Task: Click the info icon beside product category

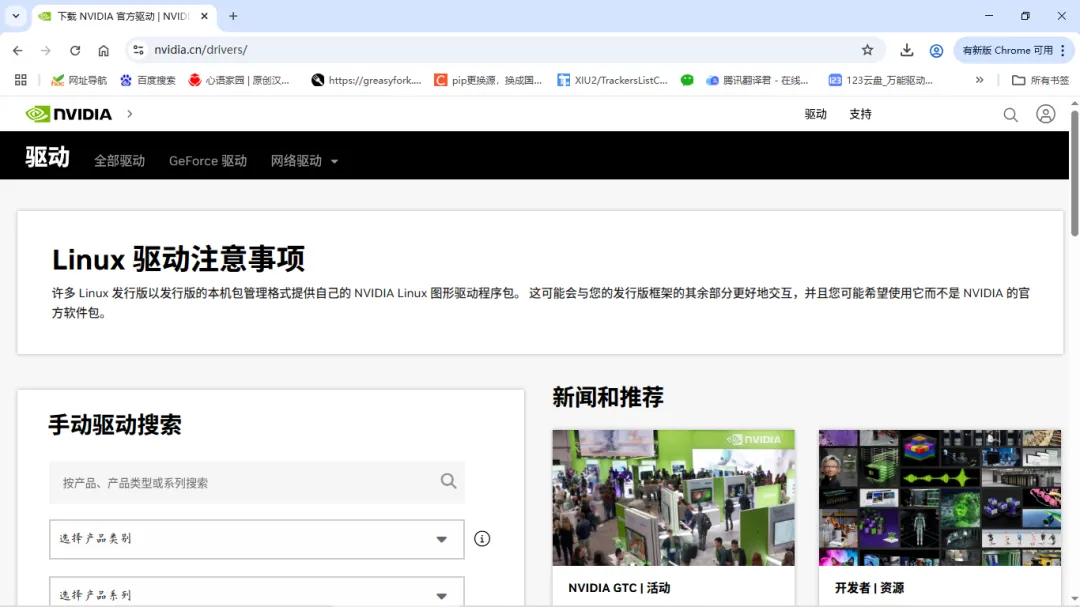Action: point(482,539)
